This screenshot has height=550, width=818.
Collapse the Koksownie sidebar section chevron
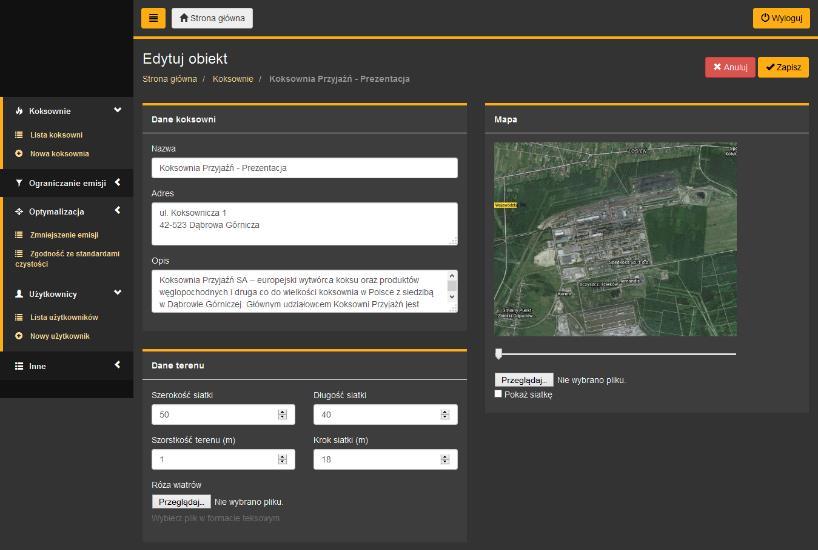click(x=117, y=110)
